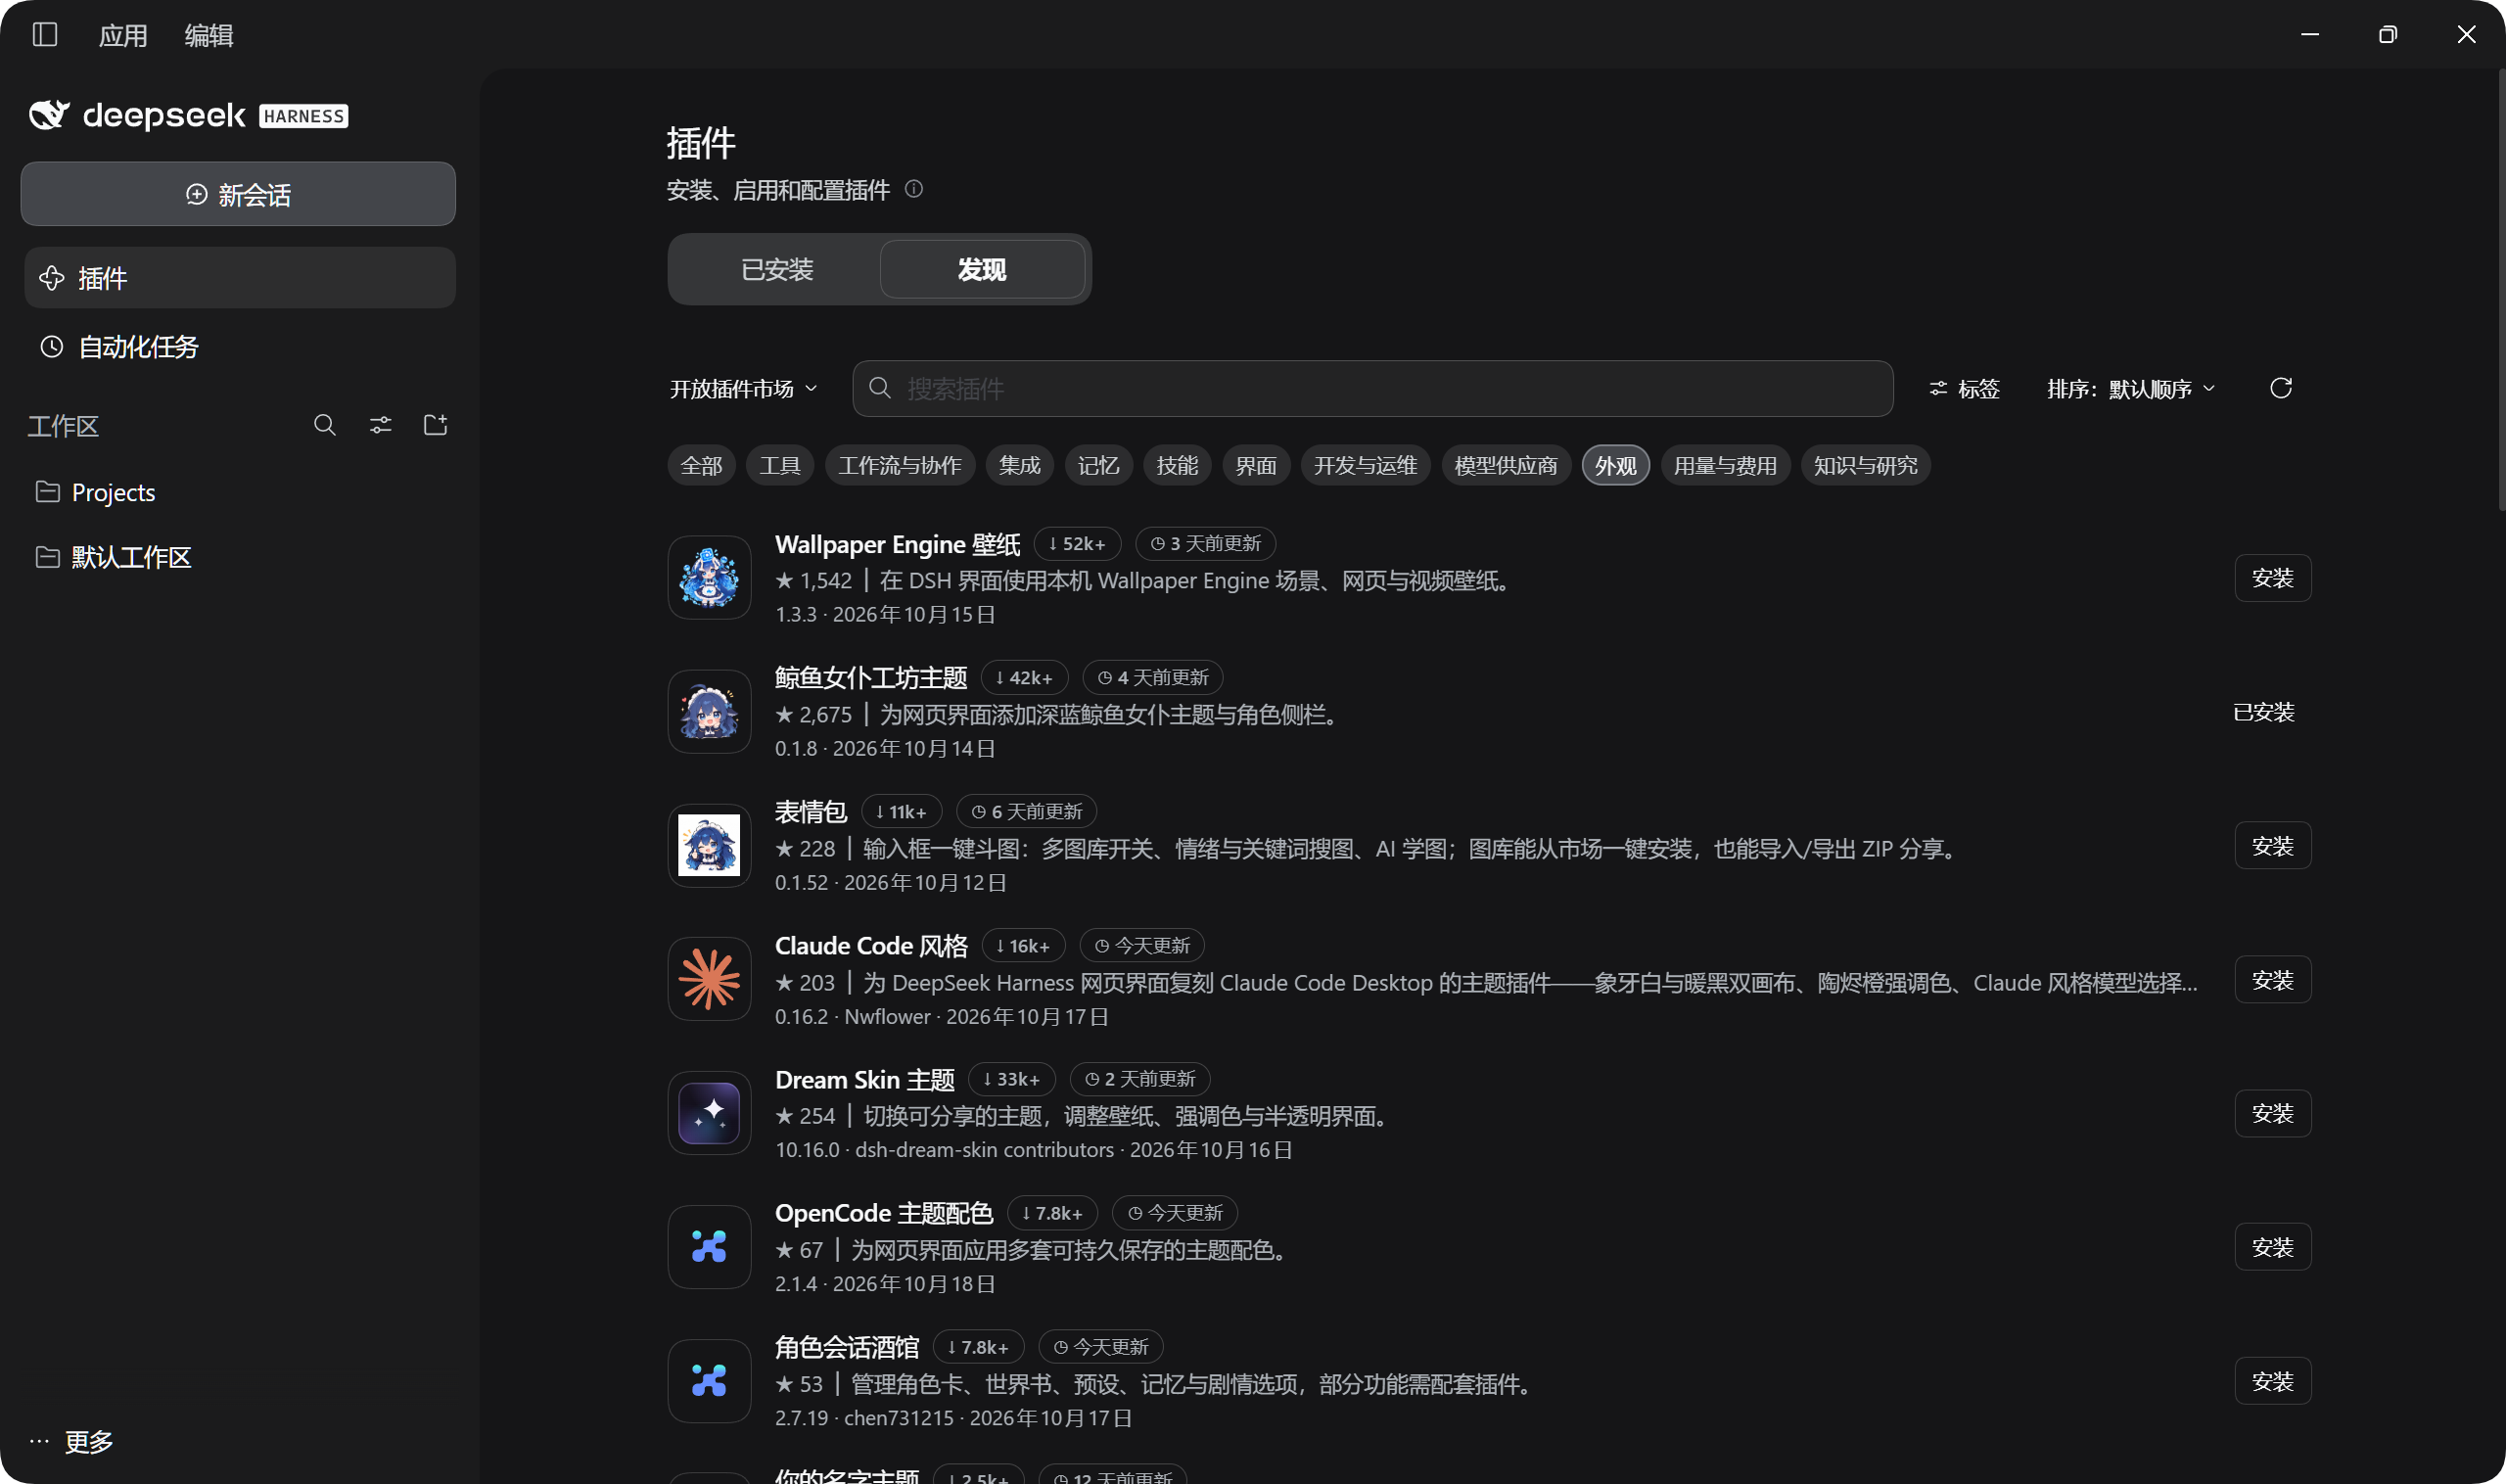Search workspaces with the magnifier icon
Screen dimensions: 2506x1484
[x=324, y=425]
